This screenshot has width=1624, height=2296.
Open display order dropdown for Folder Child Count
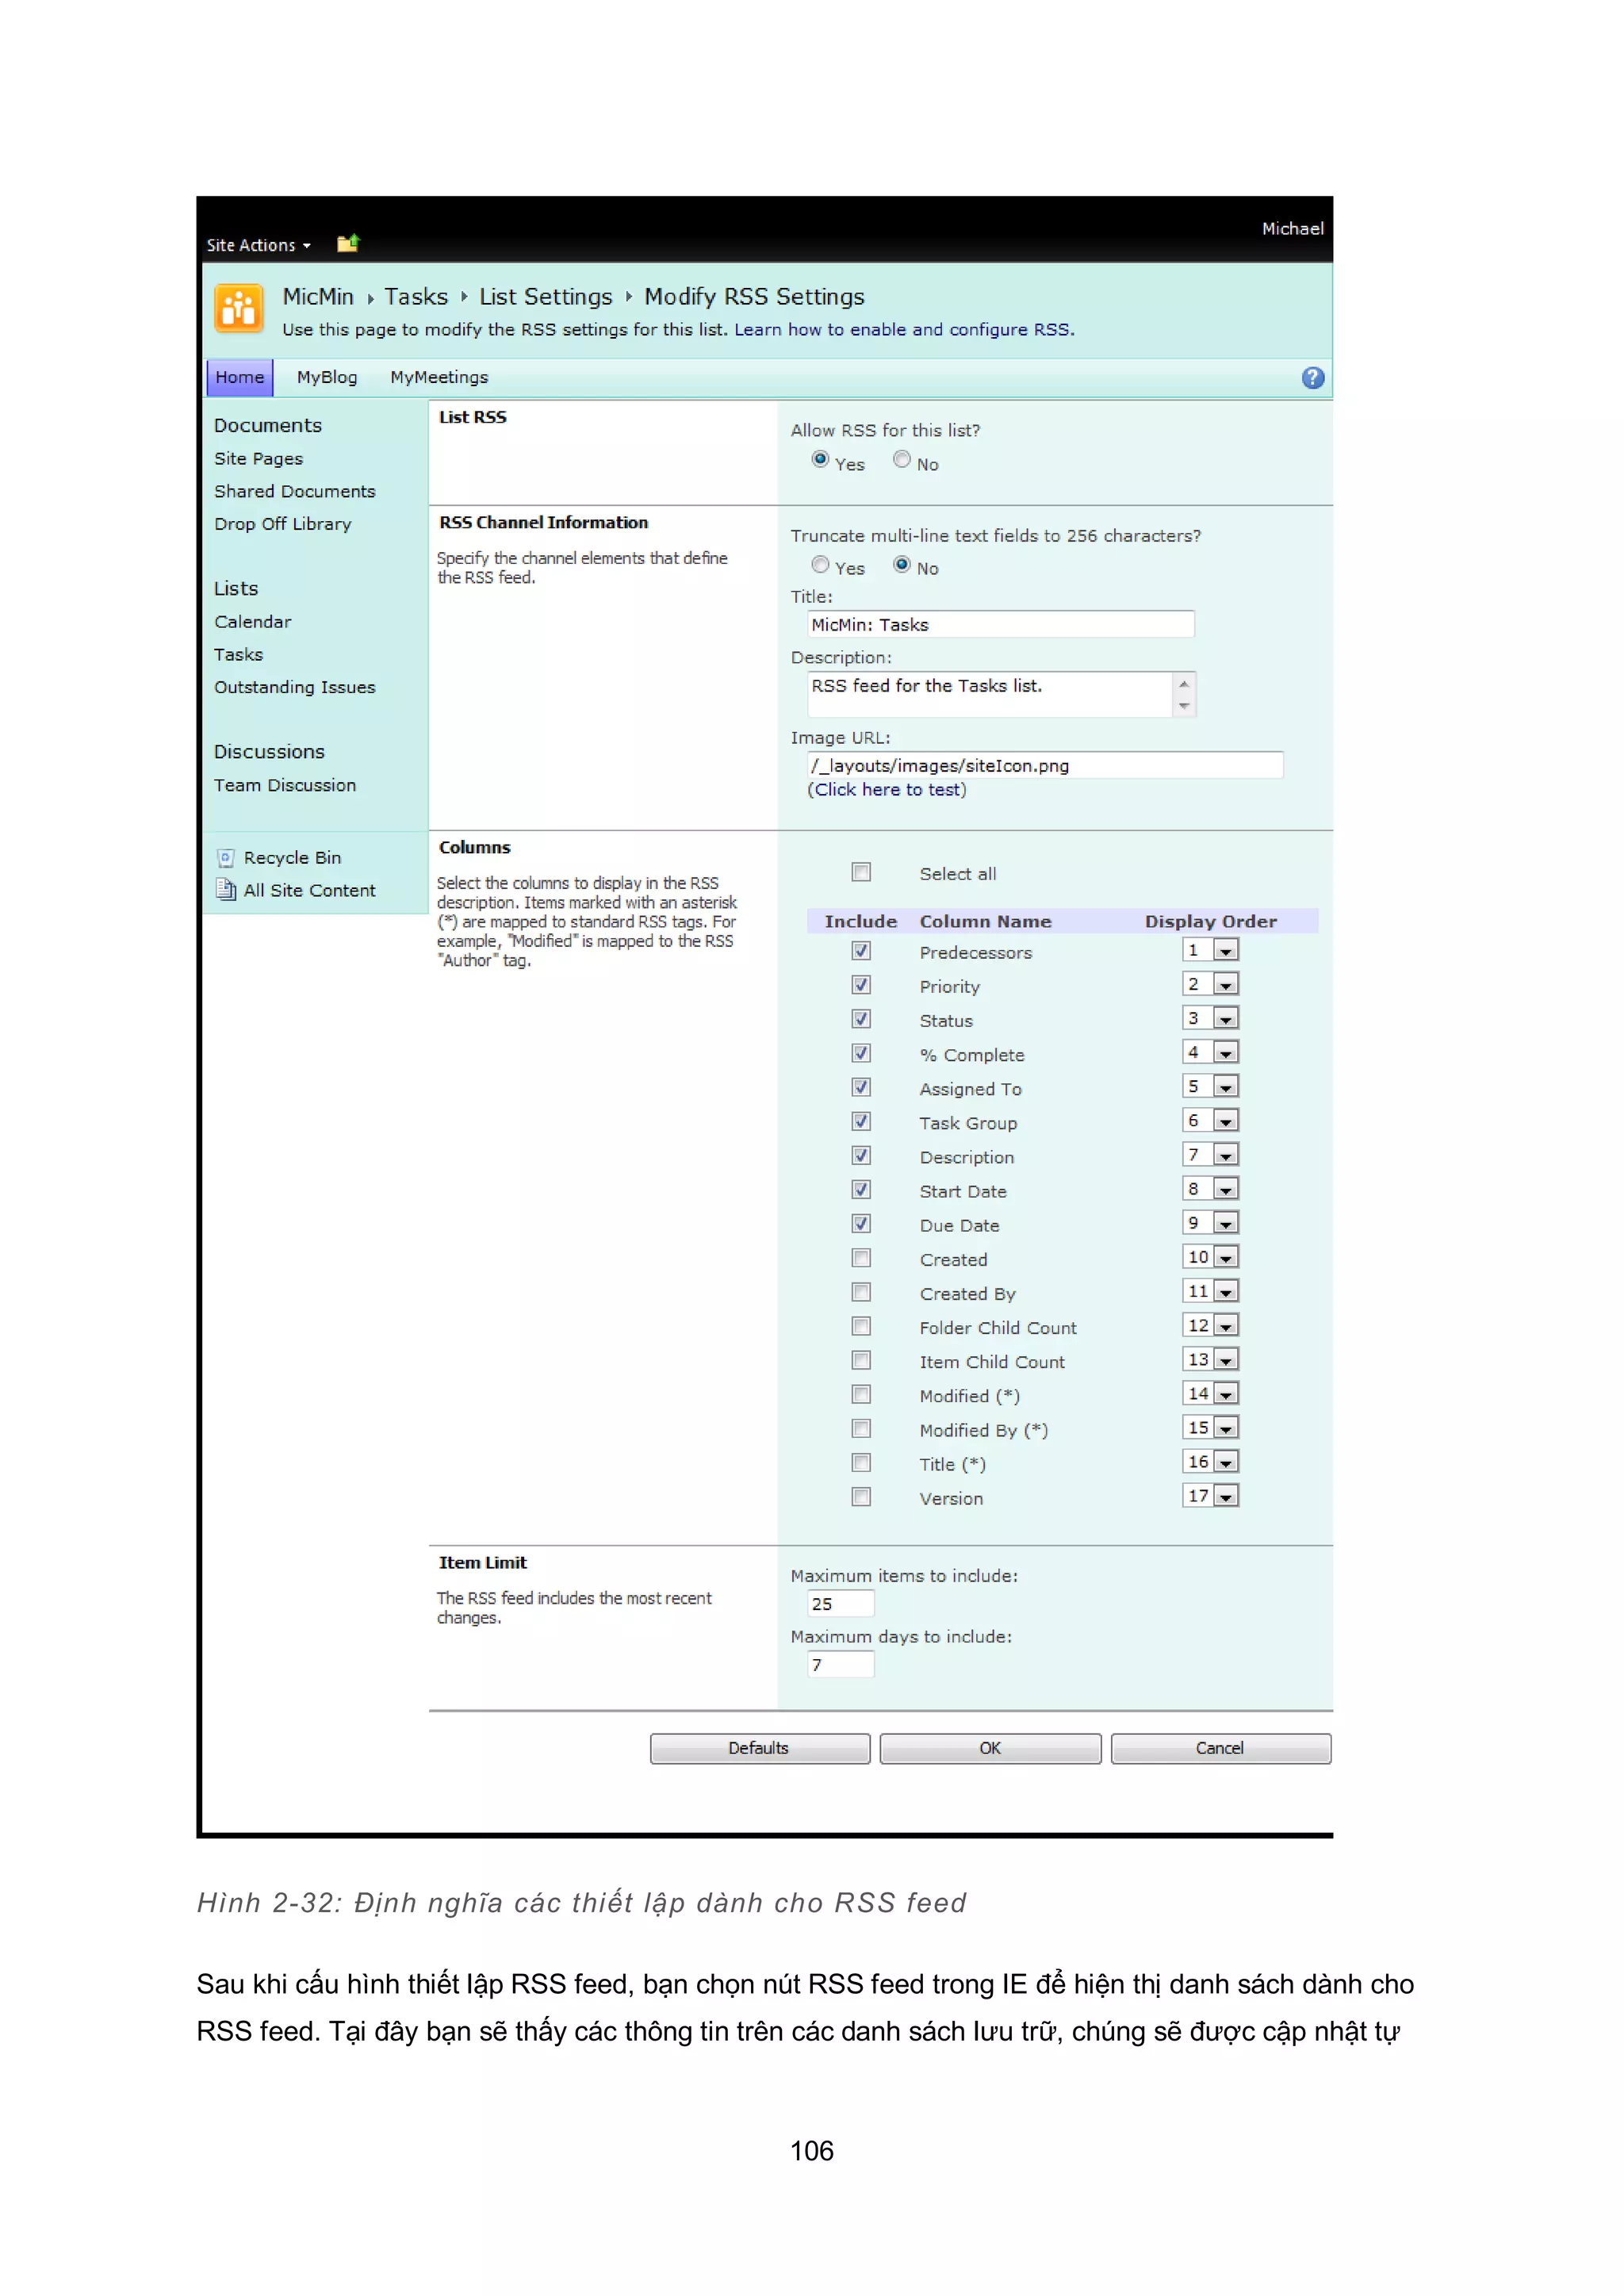coord(1211,1325)
